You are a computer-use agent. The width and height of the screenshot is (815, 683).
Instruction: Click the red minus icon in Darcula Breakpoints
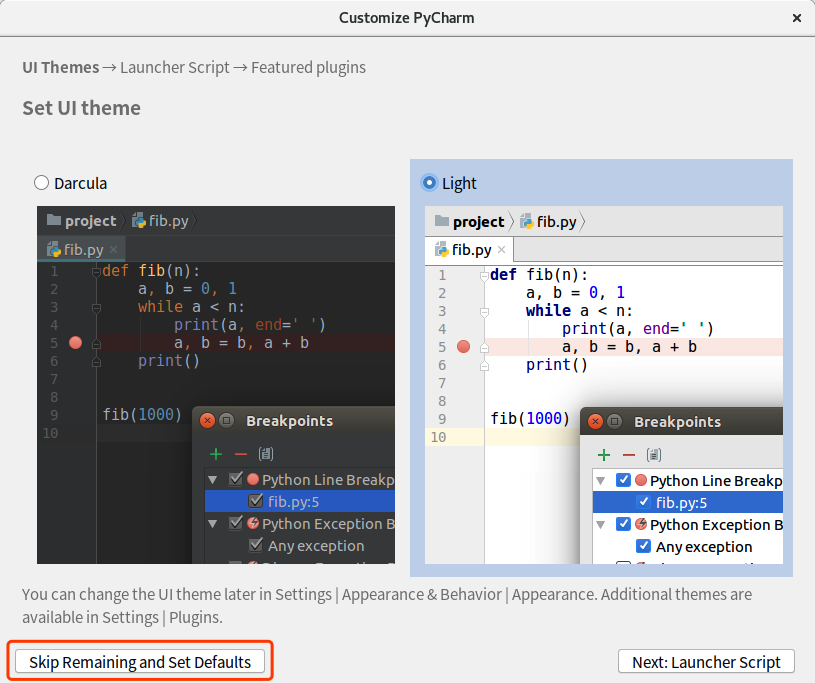click(x=241, y=454)
